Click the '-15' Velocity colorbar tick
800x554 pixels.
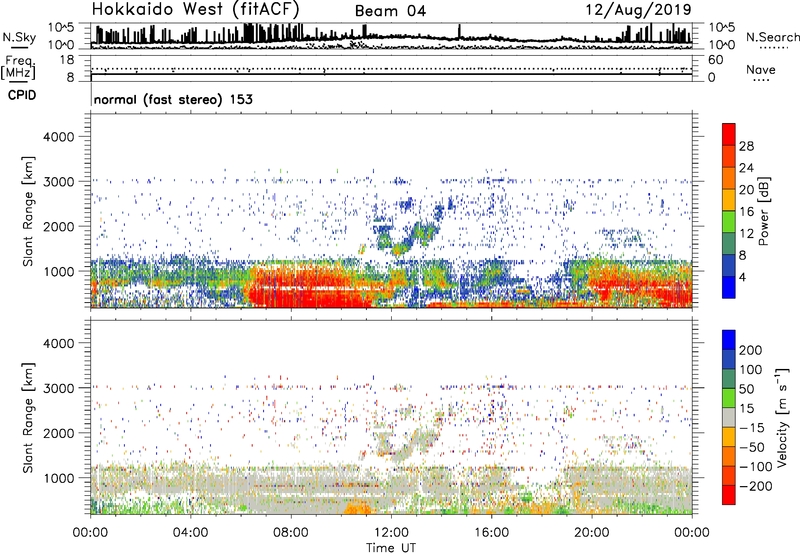pyautogui.click(x=751, y=428)
